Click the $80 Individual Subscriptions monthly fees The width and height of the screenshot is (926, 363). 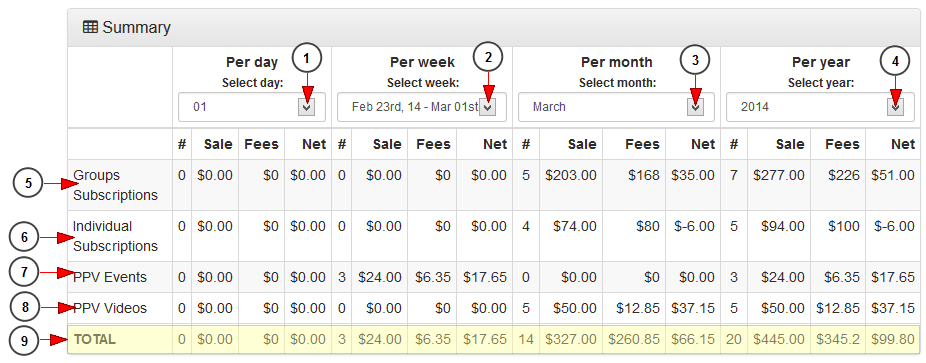647,226
